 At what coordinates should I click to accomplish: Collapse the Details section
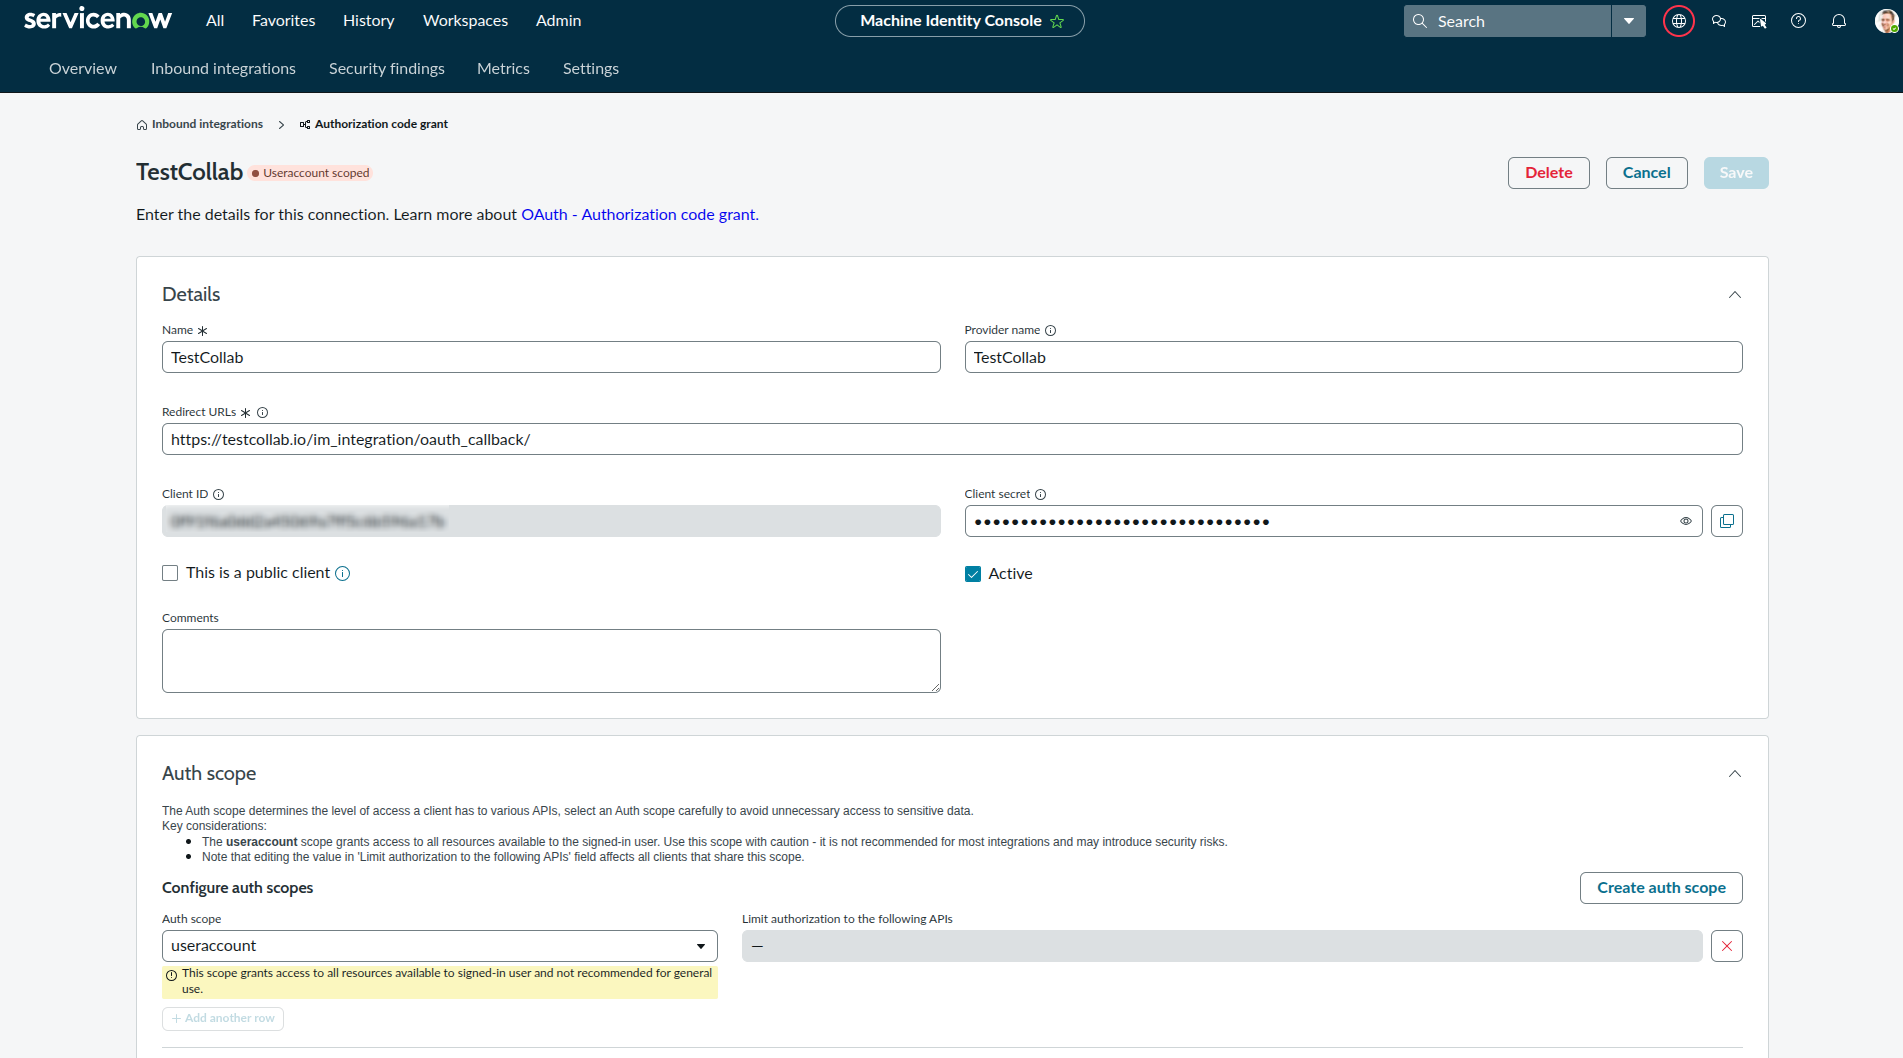point(1735,295)
